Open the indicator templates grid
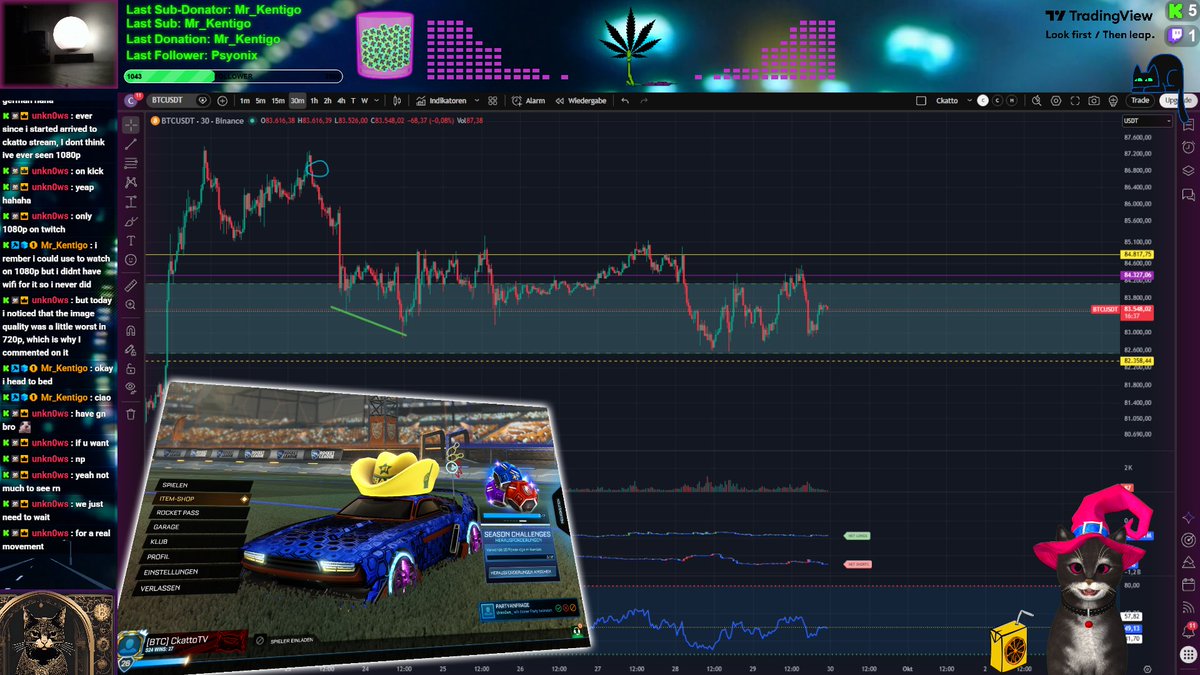 [x=492, y=100]
